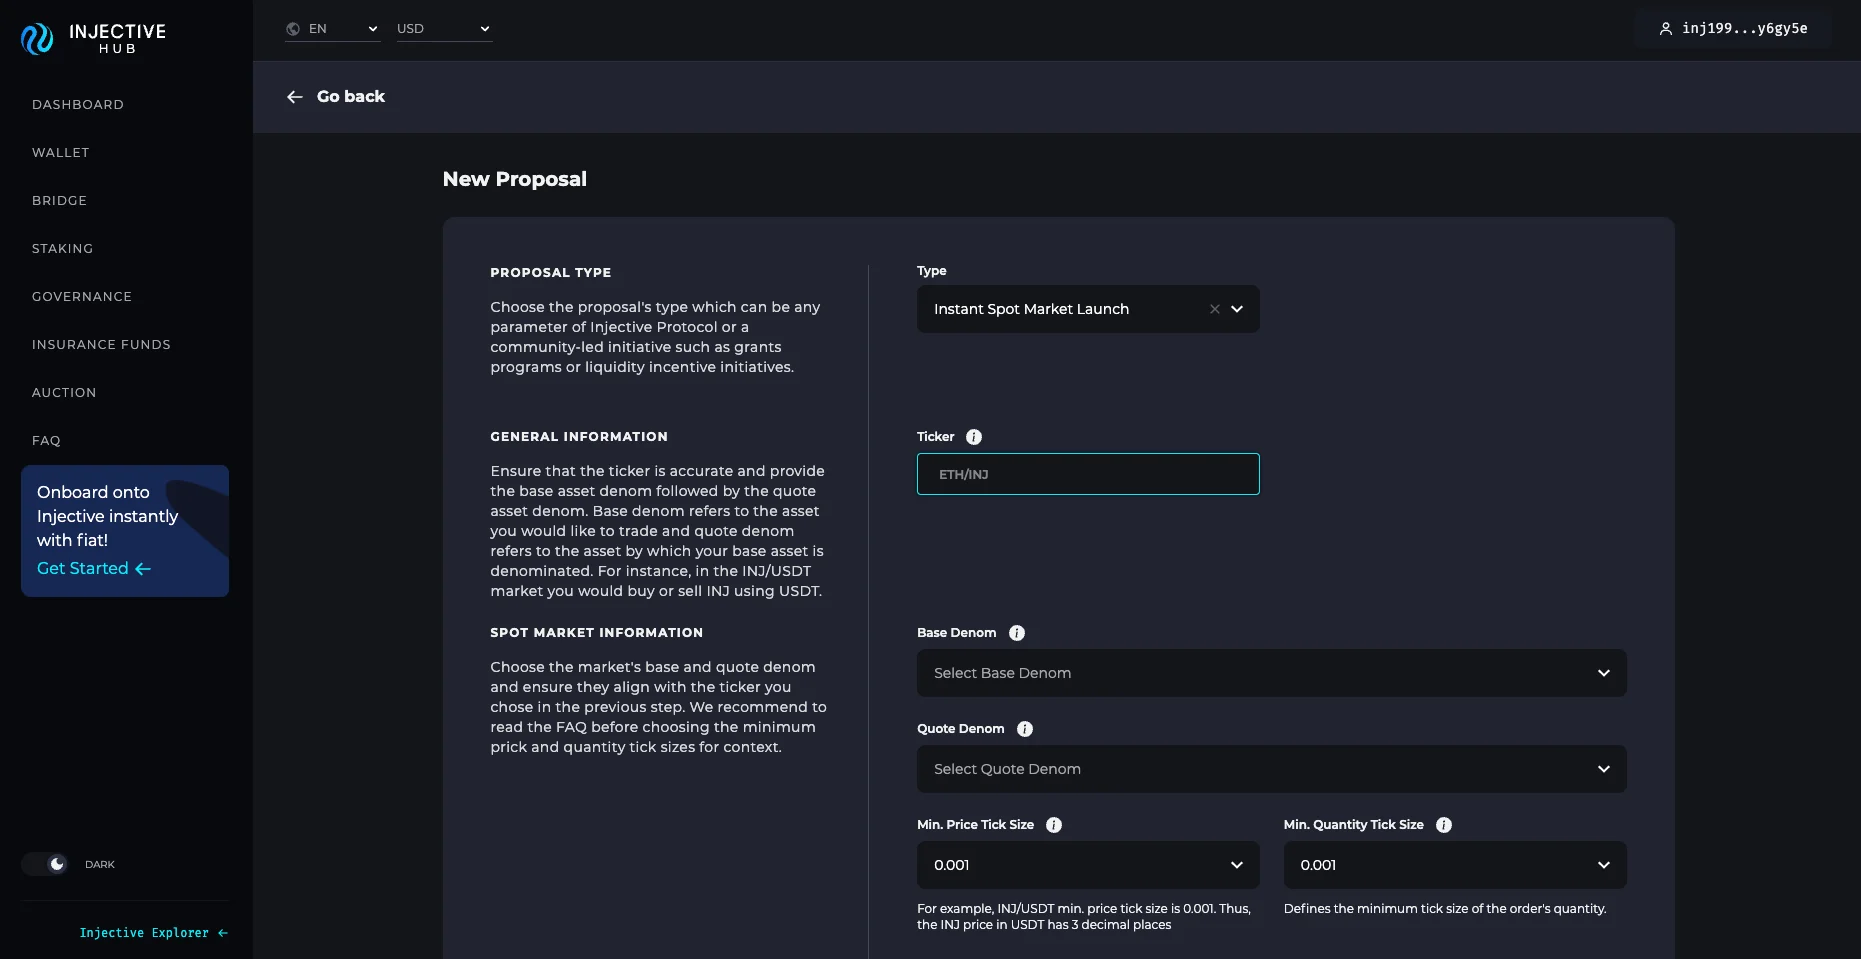The image size is (1861, 959).
Task: Click the DARK mode label
Action: tap(100, 865)
